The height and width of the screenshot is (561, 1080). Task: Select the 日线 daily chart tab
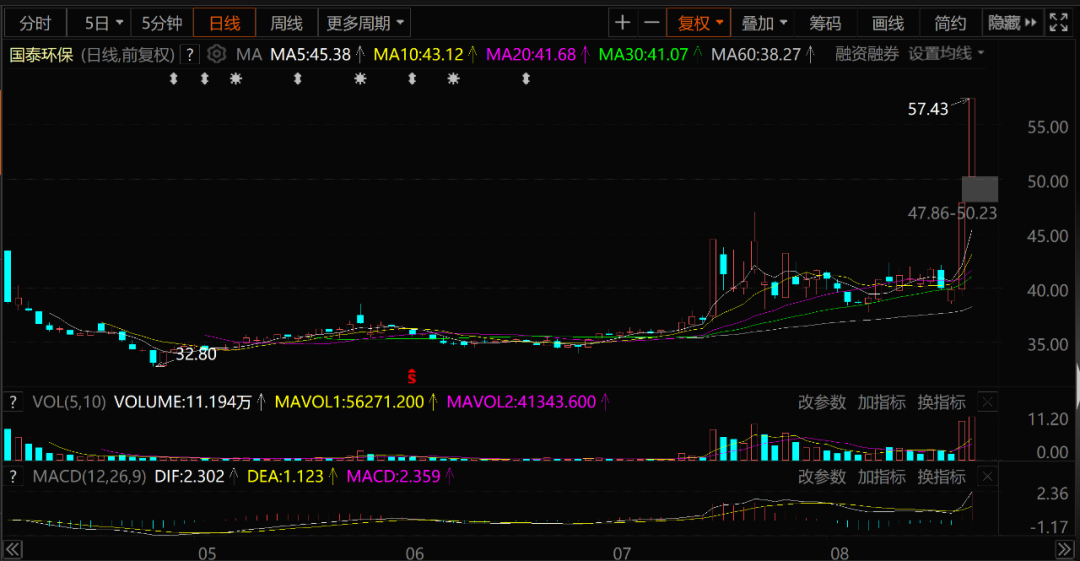[225, 23]
